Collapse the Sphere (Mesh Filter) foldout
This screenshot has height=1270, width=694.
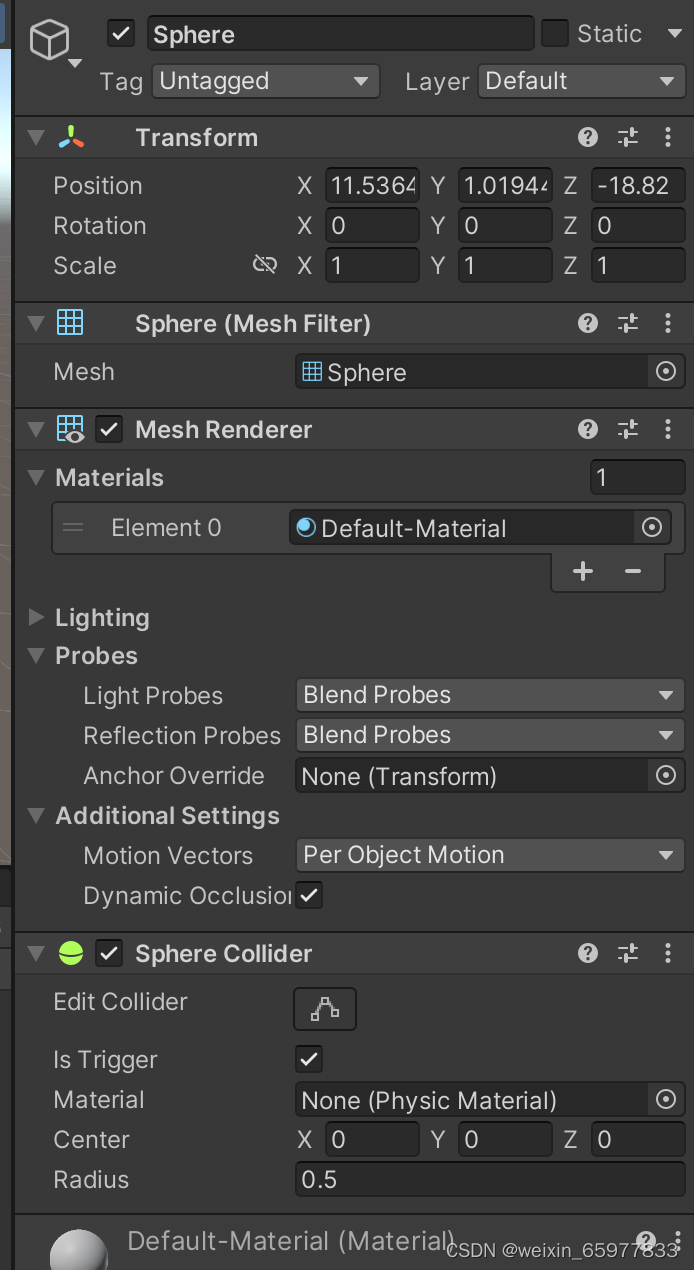(37, 324)
